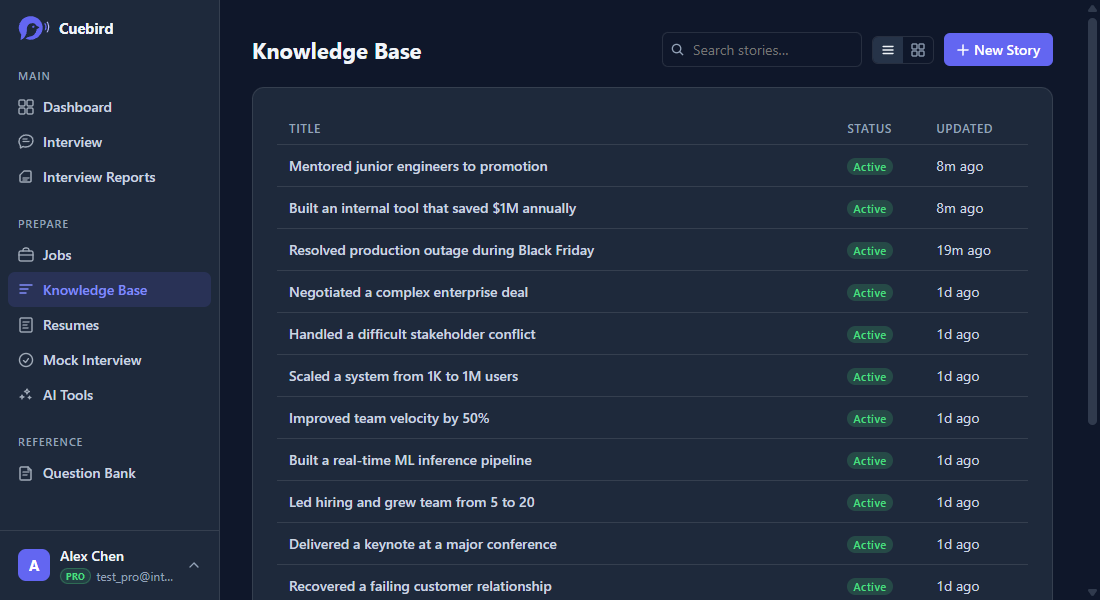Click the magnifier icon in search box
This screenshot has width=1100, height=600.
[x=678, y=50]
